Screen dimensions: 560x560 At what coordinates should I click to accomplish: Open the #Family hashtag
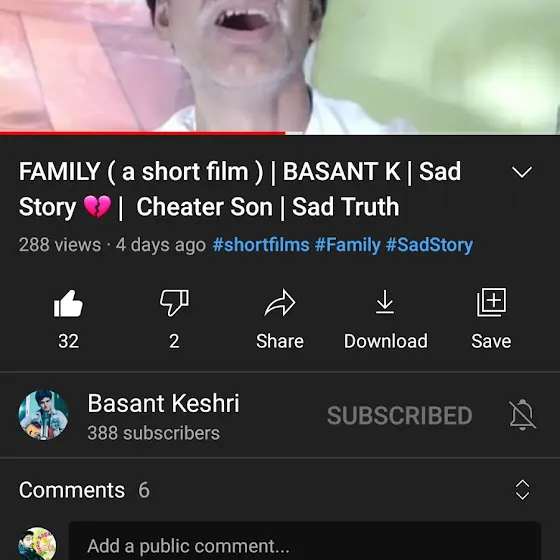coord(348,245)
